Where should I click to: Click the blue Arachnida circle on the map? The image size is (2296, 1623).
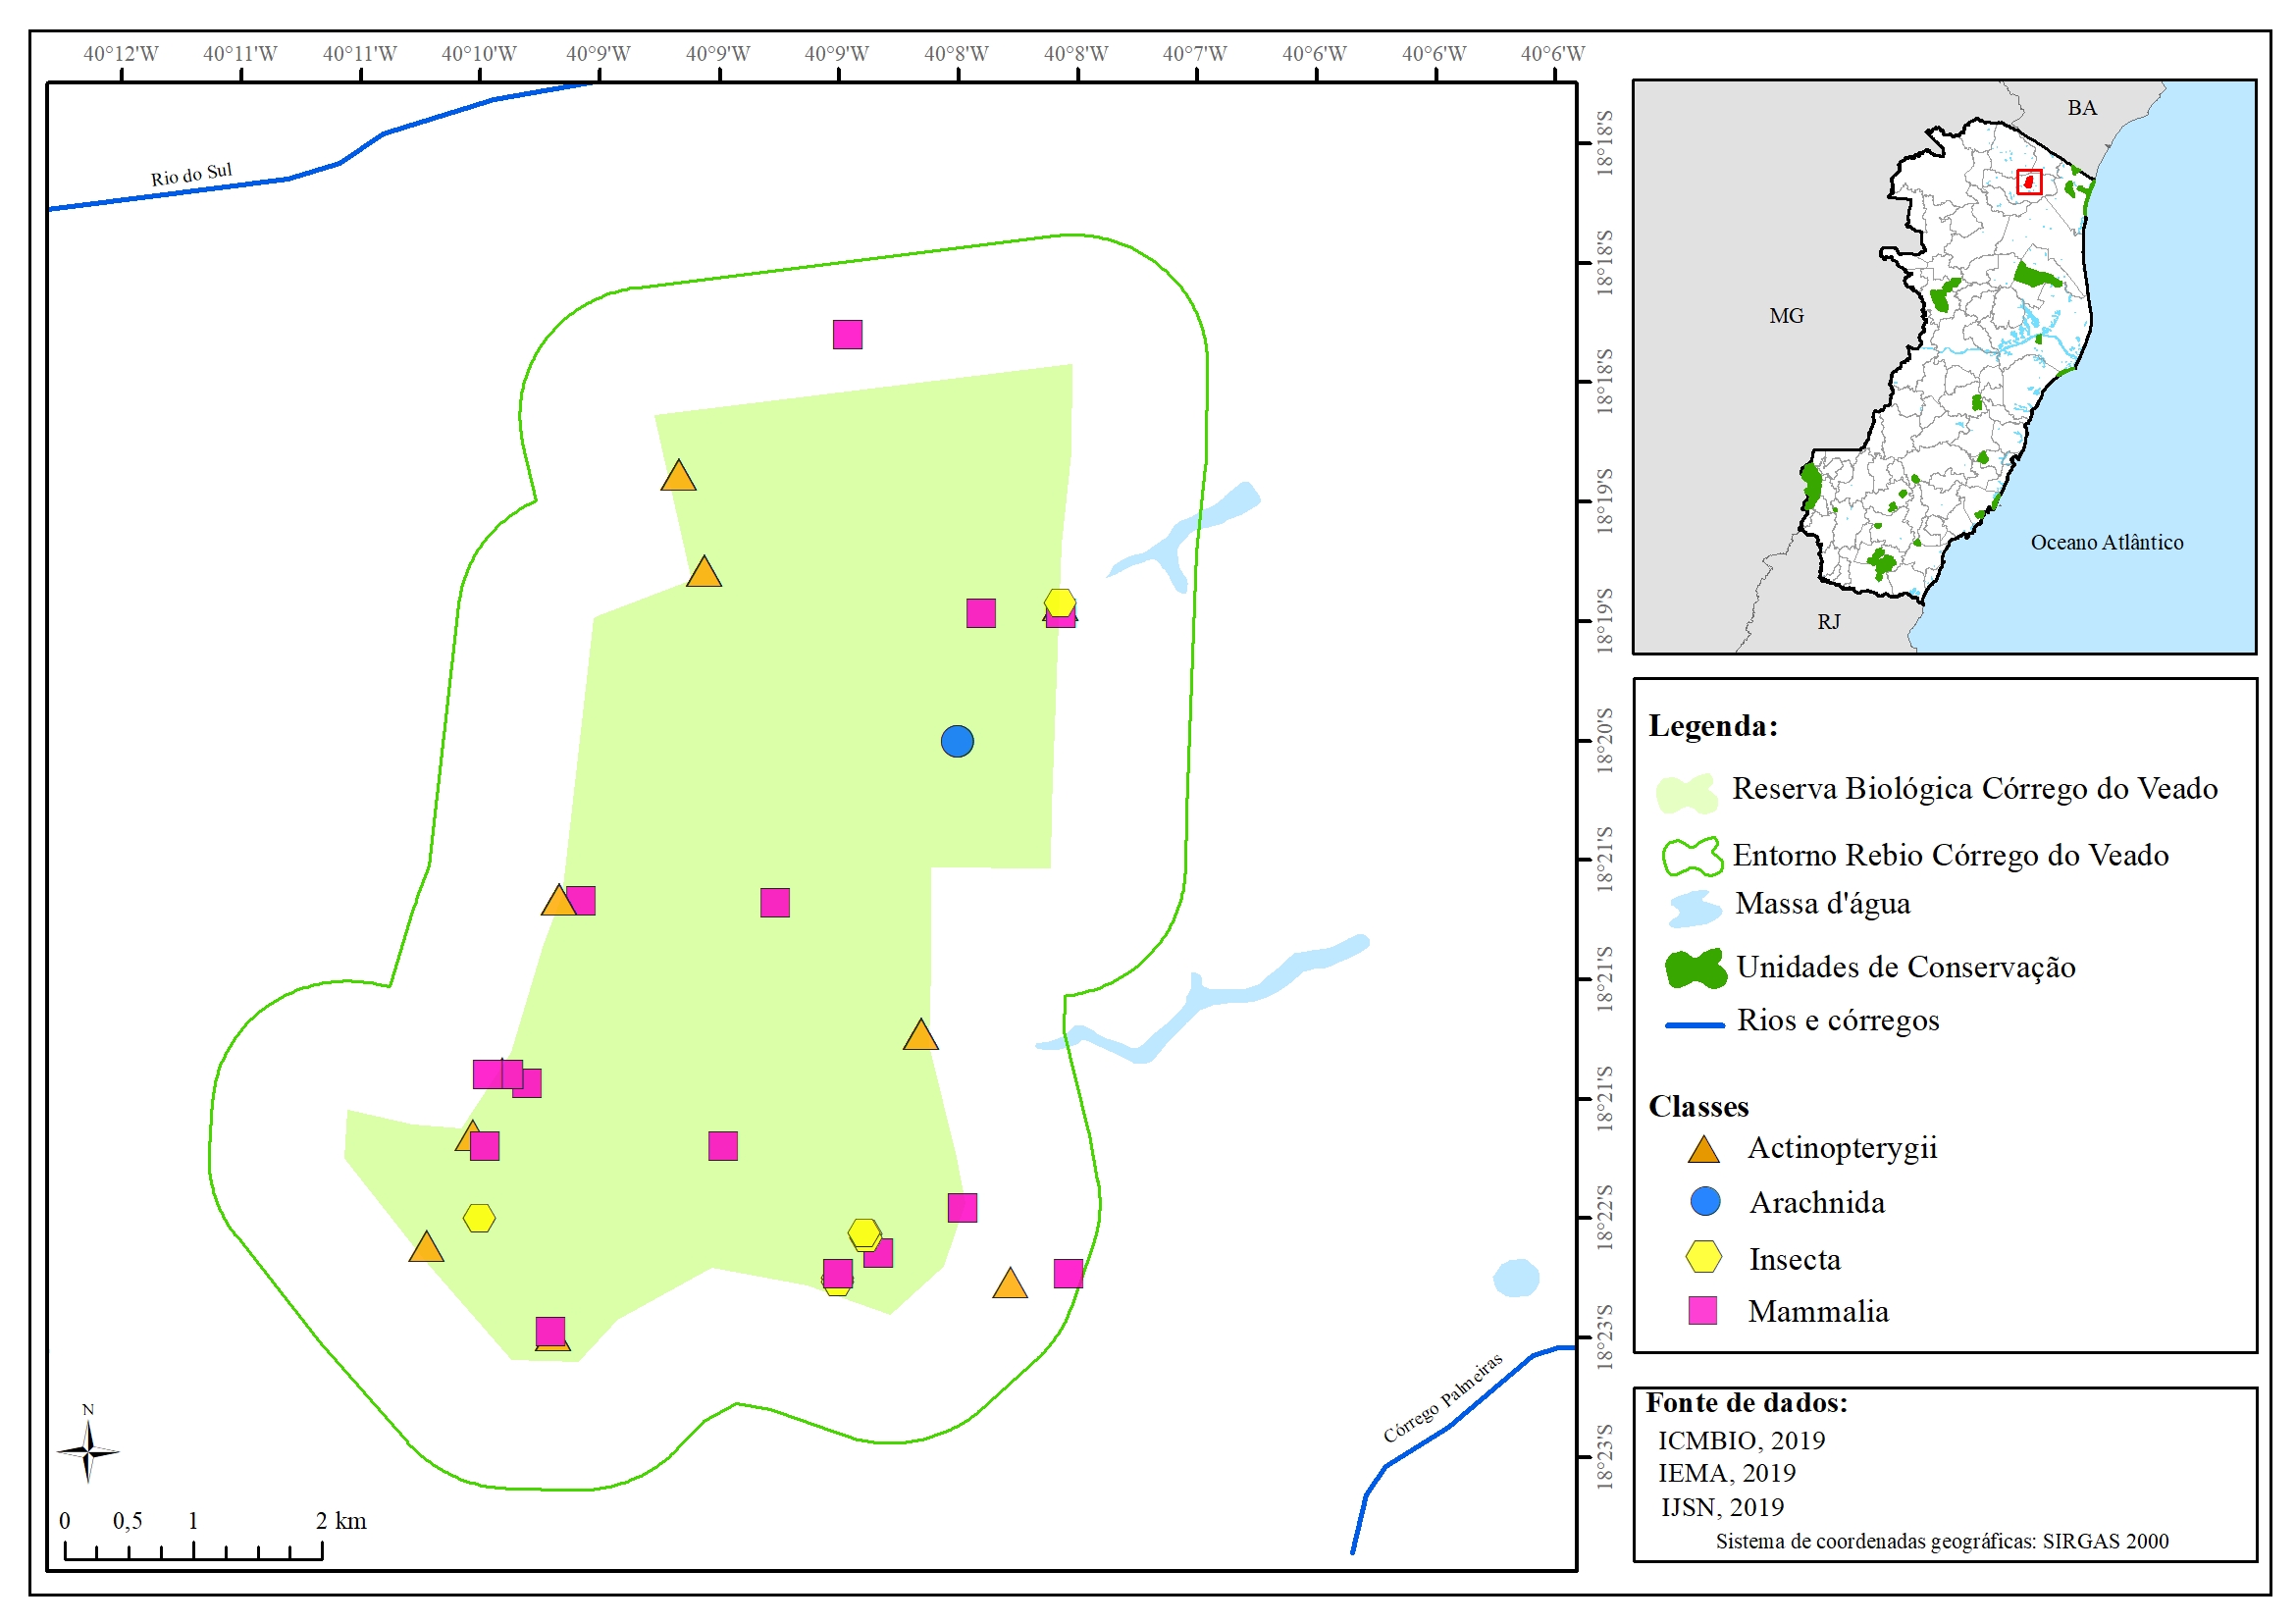click(957, 741)
